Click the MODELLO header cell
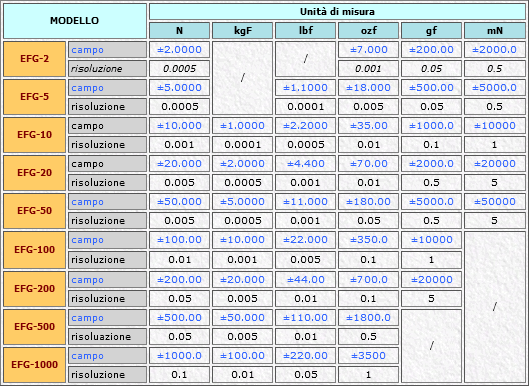The width and height of the screenshot is (529, 386). (x=75, y=21)
